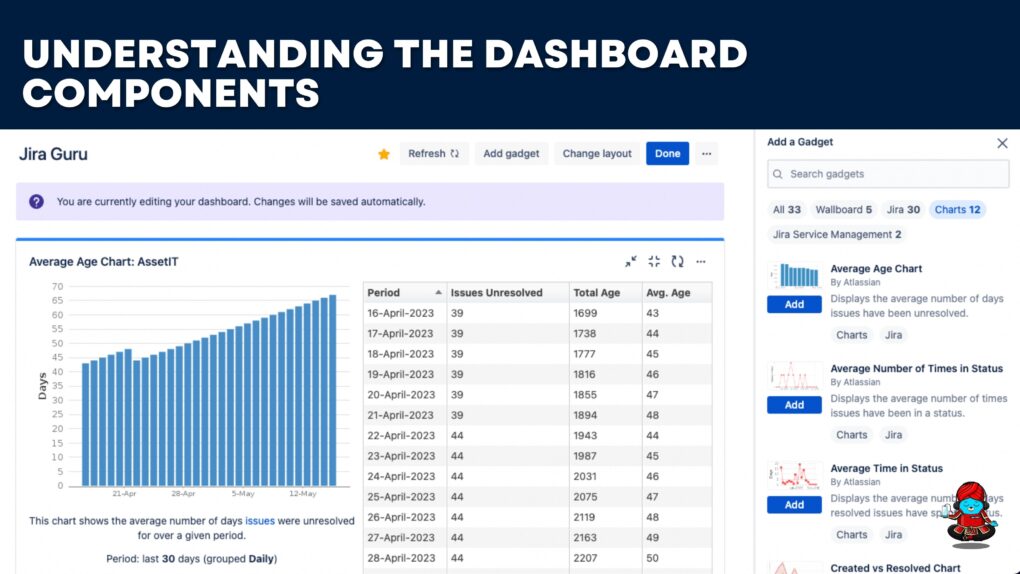The width and height of the screenshot is (1020, 574).
Task: Click the Search gadgets input field
Action: (x=888, y=174)
